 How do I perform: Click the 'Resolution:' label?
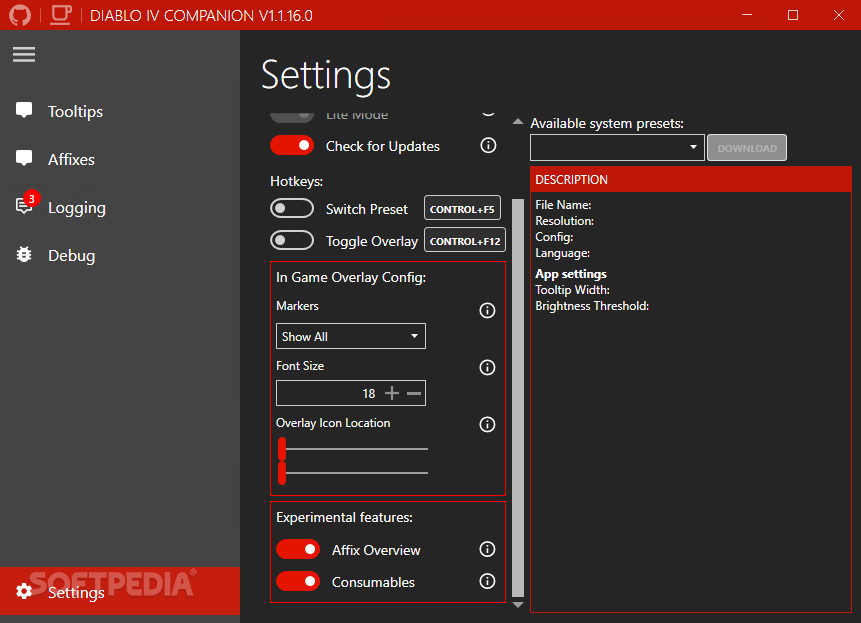564,221
